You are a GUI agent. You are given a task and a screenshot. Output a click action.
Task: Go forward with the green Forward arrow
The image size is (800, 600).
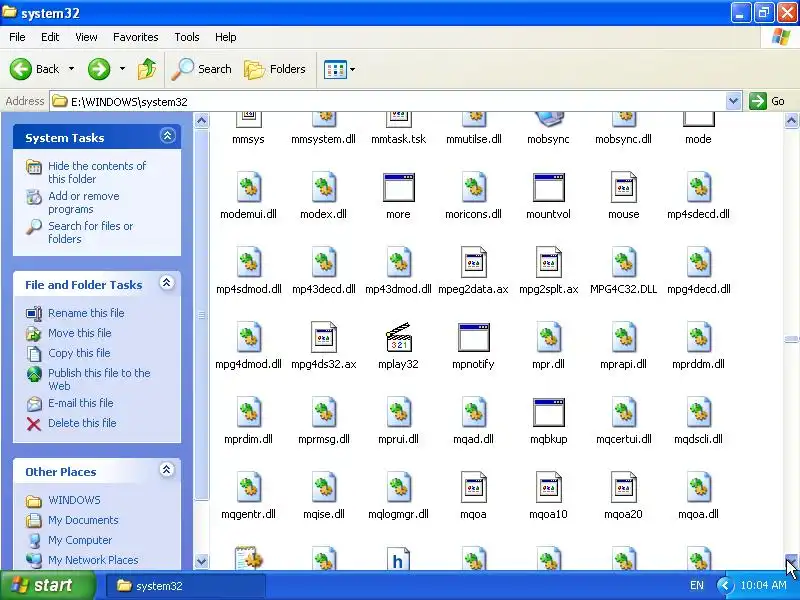tap(99, 69)
